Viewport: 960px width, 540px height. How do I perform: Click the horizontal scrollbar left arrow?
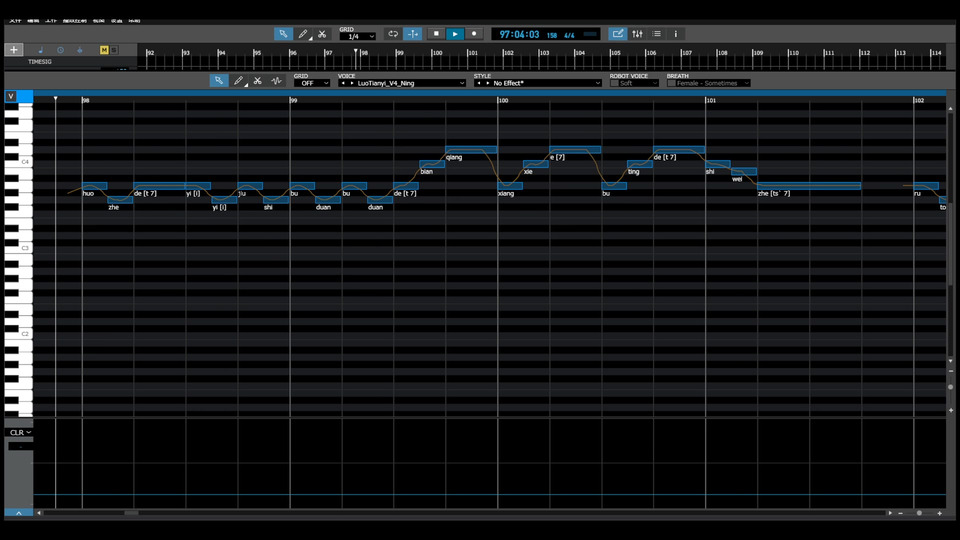(39, 513)
